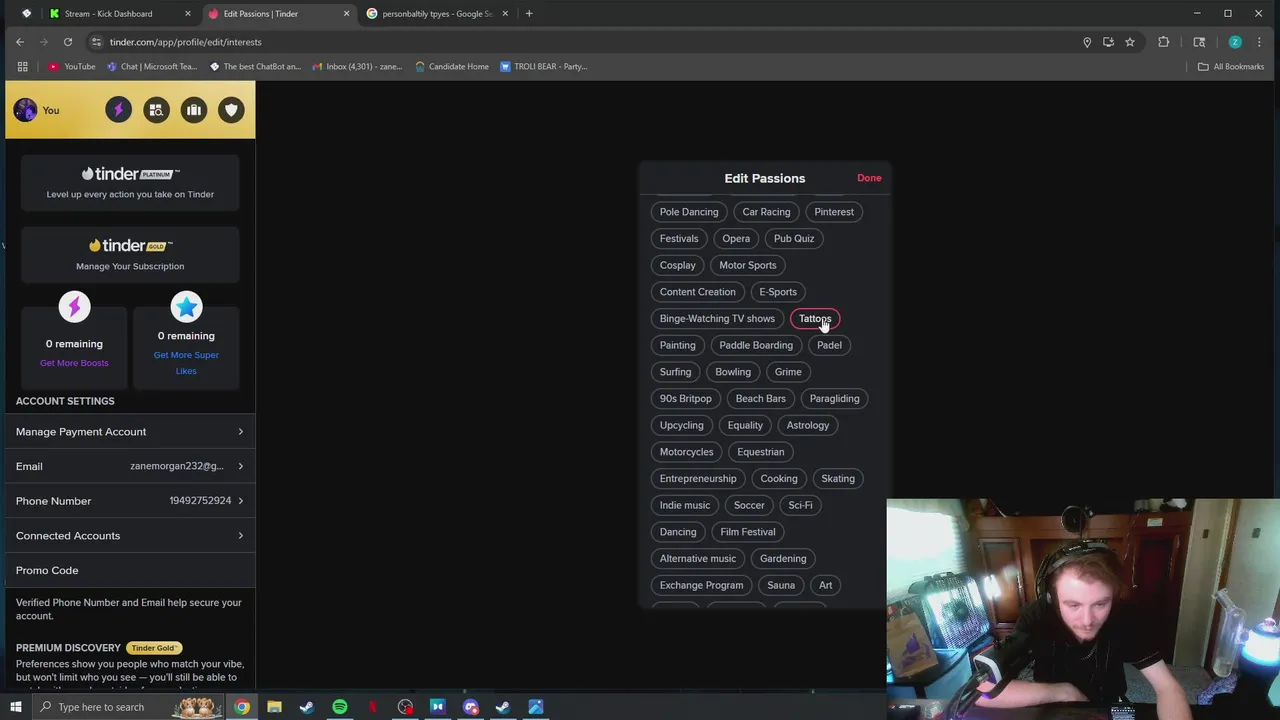
Task: Open the apps grid in the bookmarks bar
Action: pyautogui.click(x=22, y=67)
